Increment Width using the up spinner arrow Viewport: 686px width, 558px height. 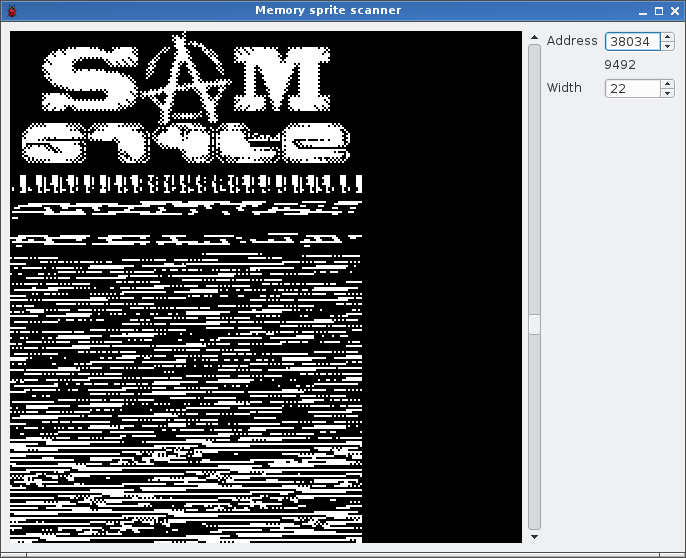(667, 84)
